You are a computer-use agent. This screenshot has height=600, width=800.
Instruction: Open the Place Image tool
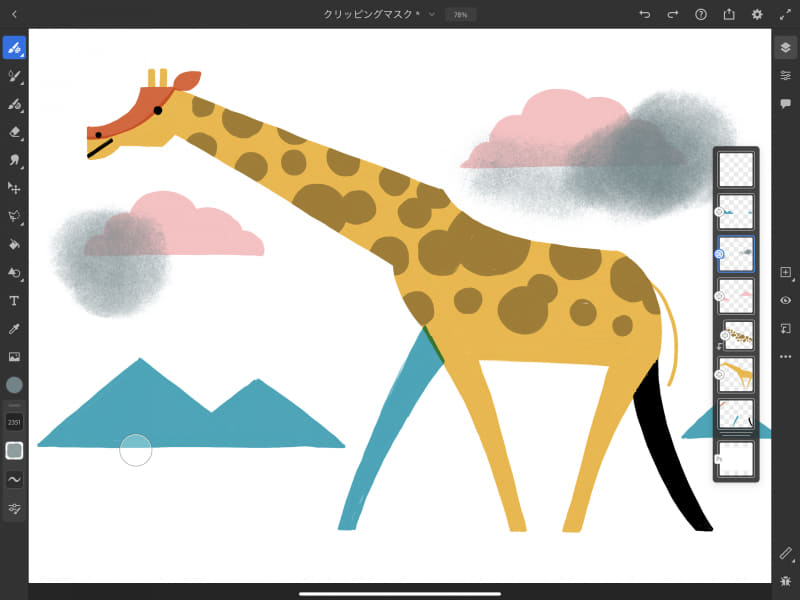click(x=14, y=357)
